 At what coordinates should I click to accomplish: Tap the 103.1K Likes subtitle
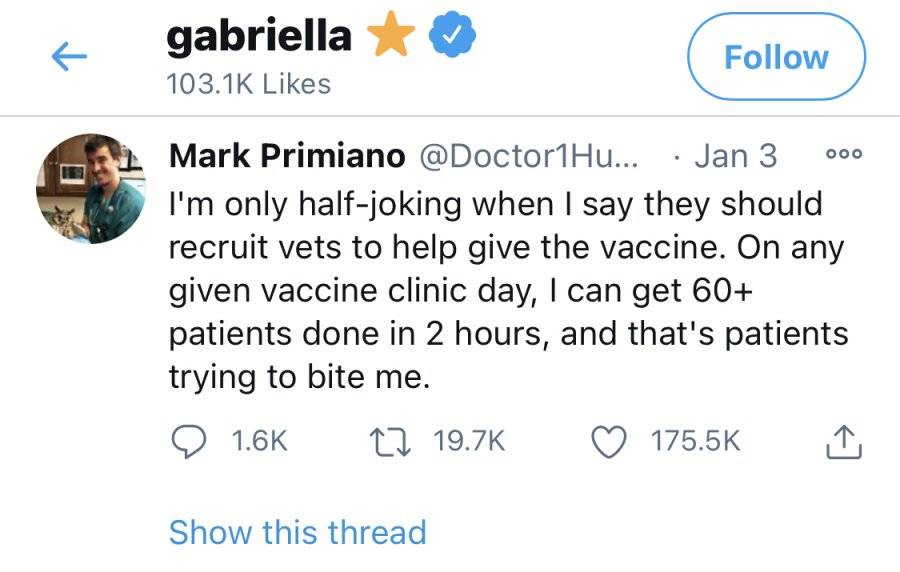(x=249, y=84)
